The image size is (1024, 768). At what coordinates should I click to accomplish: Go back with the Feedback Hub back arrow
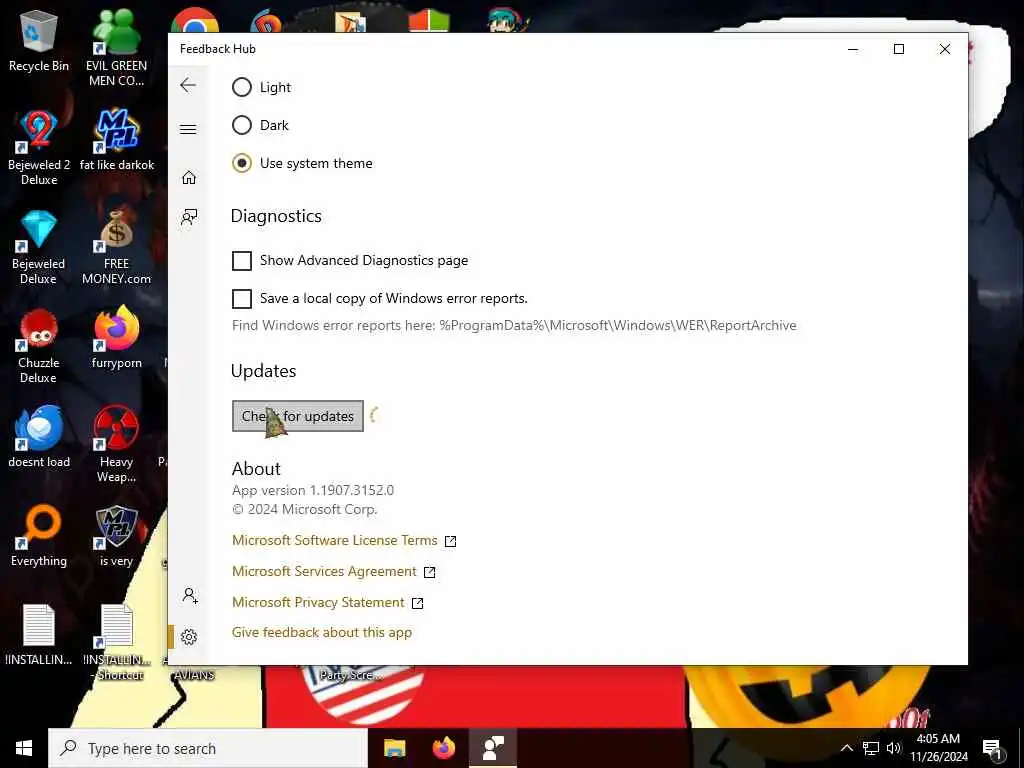188,85
